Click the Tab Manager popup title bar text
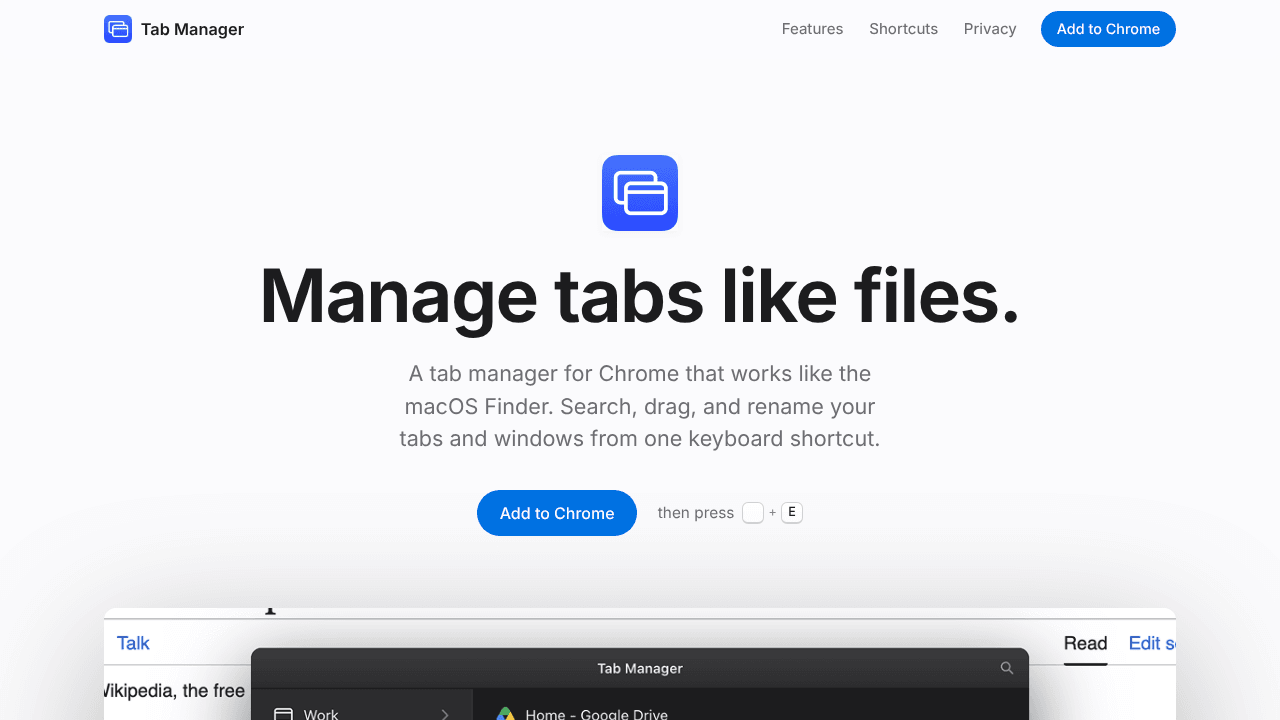The height and width of the screenshot is (720, 1280). click(x=640, y=668)
